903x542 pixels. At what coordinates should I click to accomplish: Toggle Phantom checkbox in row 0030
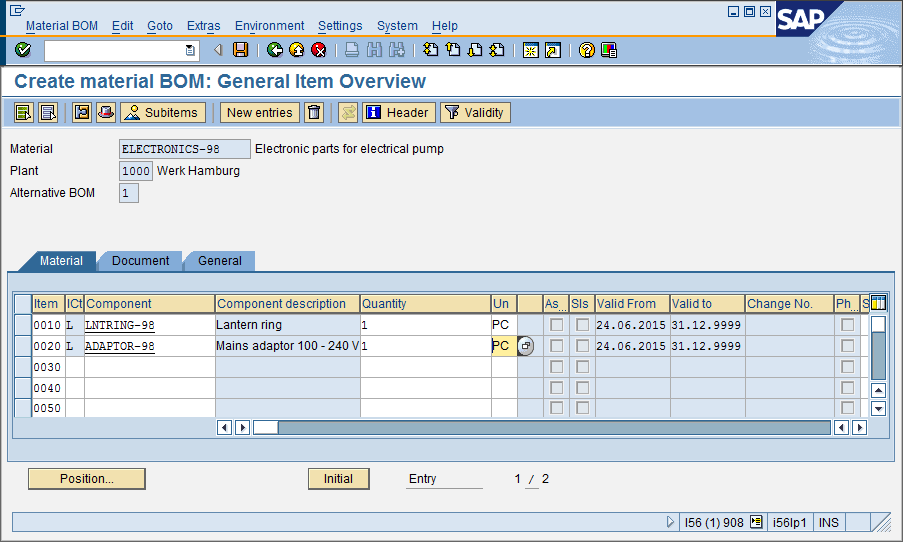[x=847, y=367]
